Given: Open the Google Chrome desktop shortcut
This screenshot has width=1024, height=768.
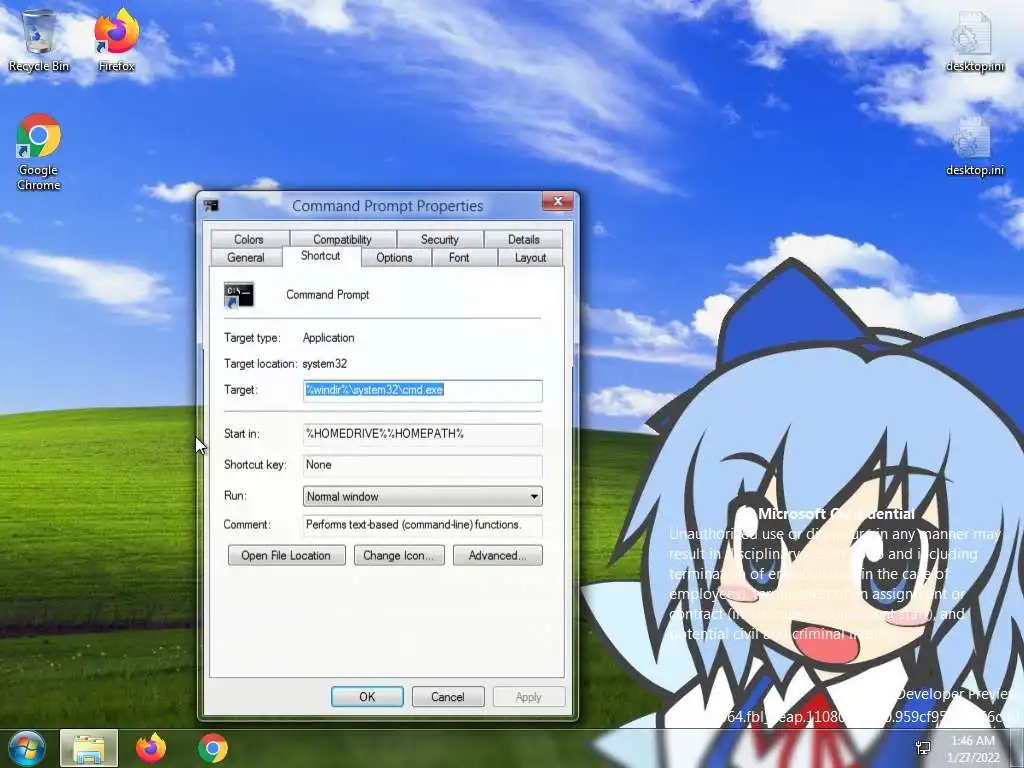Looking at the screenshot, I should (39, 152).
